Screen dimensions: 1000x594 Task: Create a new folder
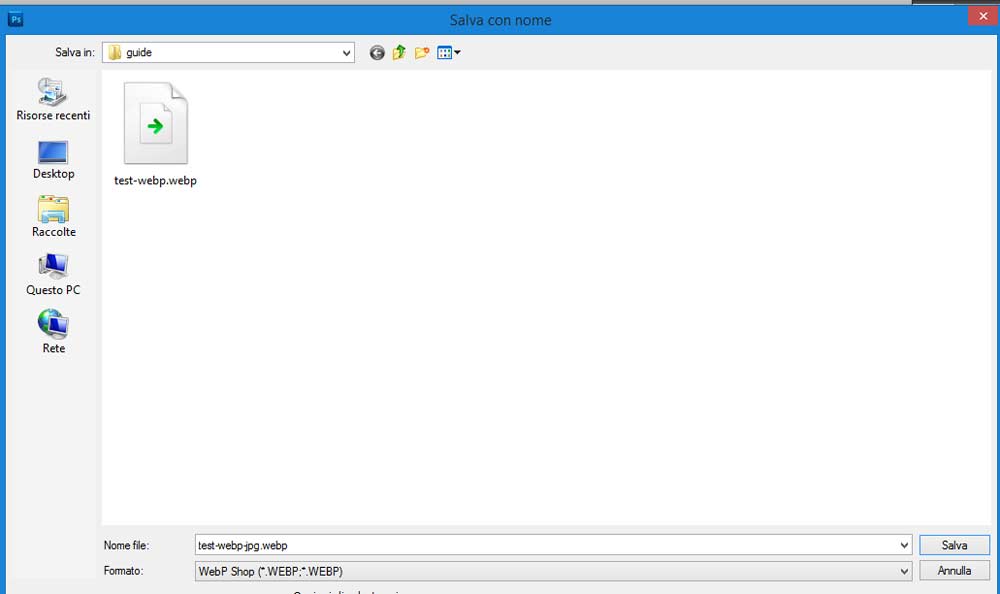click(x=422, y=53)
